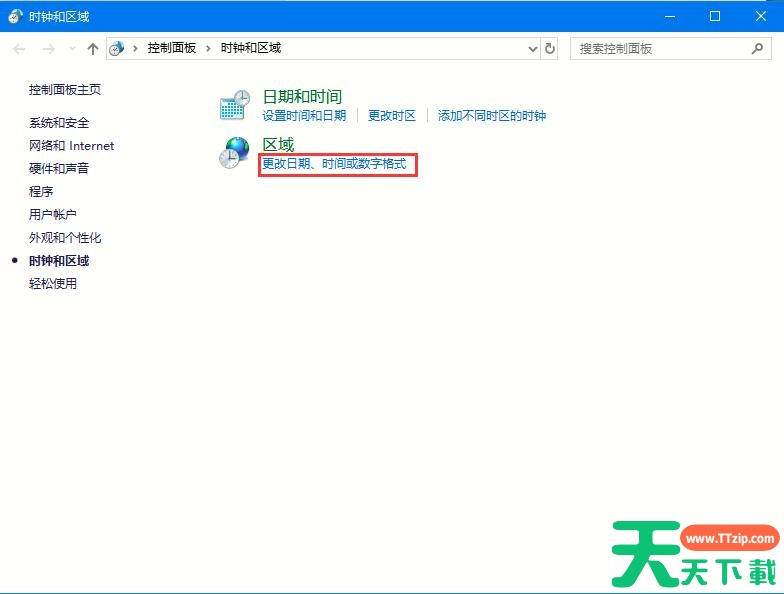Screen dimensions: 784x594
Task: Open 用户帐户 category
Action: (x=53, y=214)
